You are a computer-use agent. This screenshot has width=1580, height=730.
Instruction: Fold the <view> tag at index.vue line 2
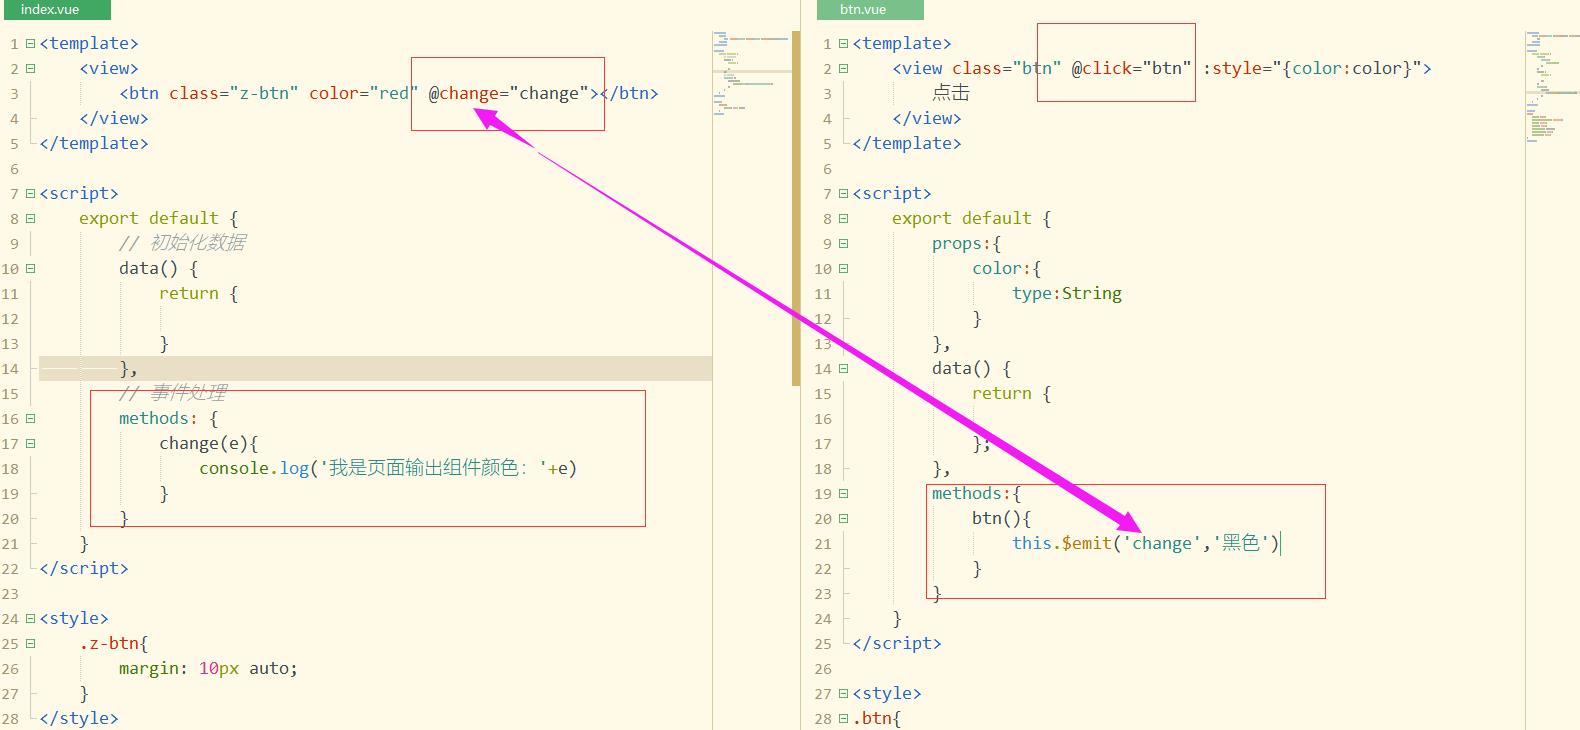coord(30,69)
